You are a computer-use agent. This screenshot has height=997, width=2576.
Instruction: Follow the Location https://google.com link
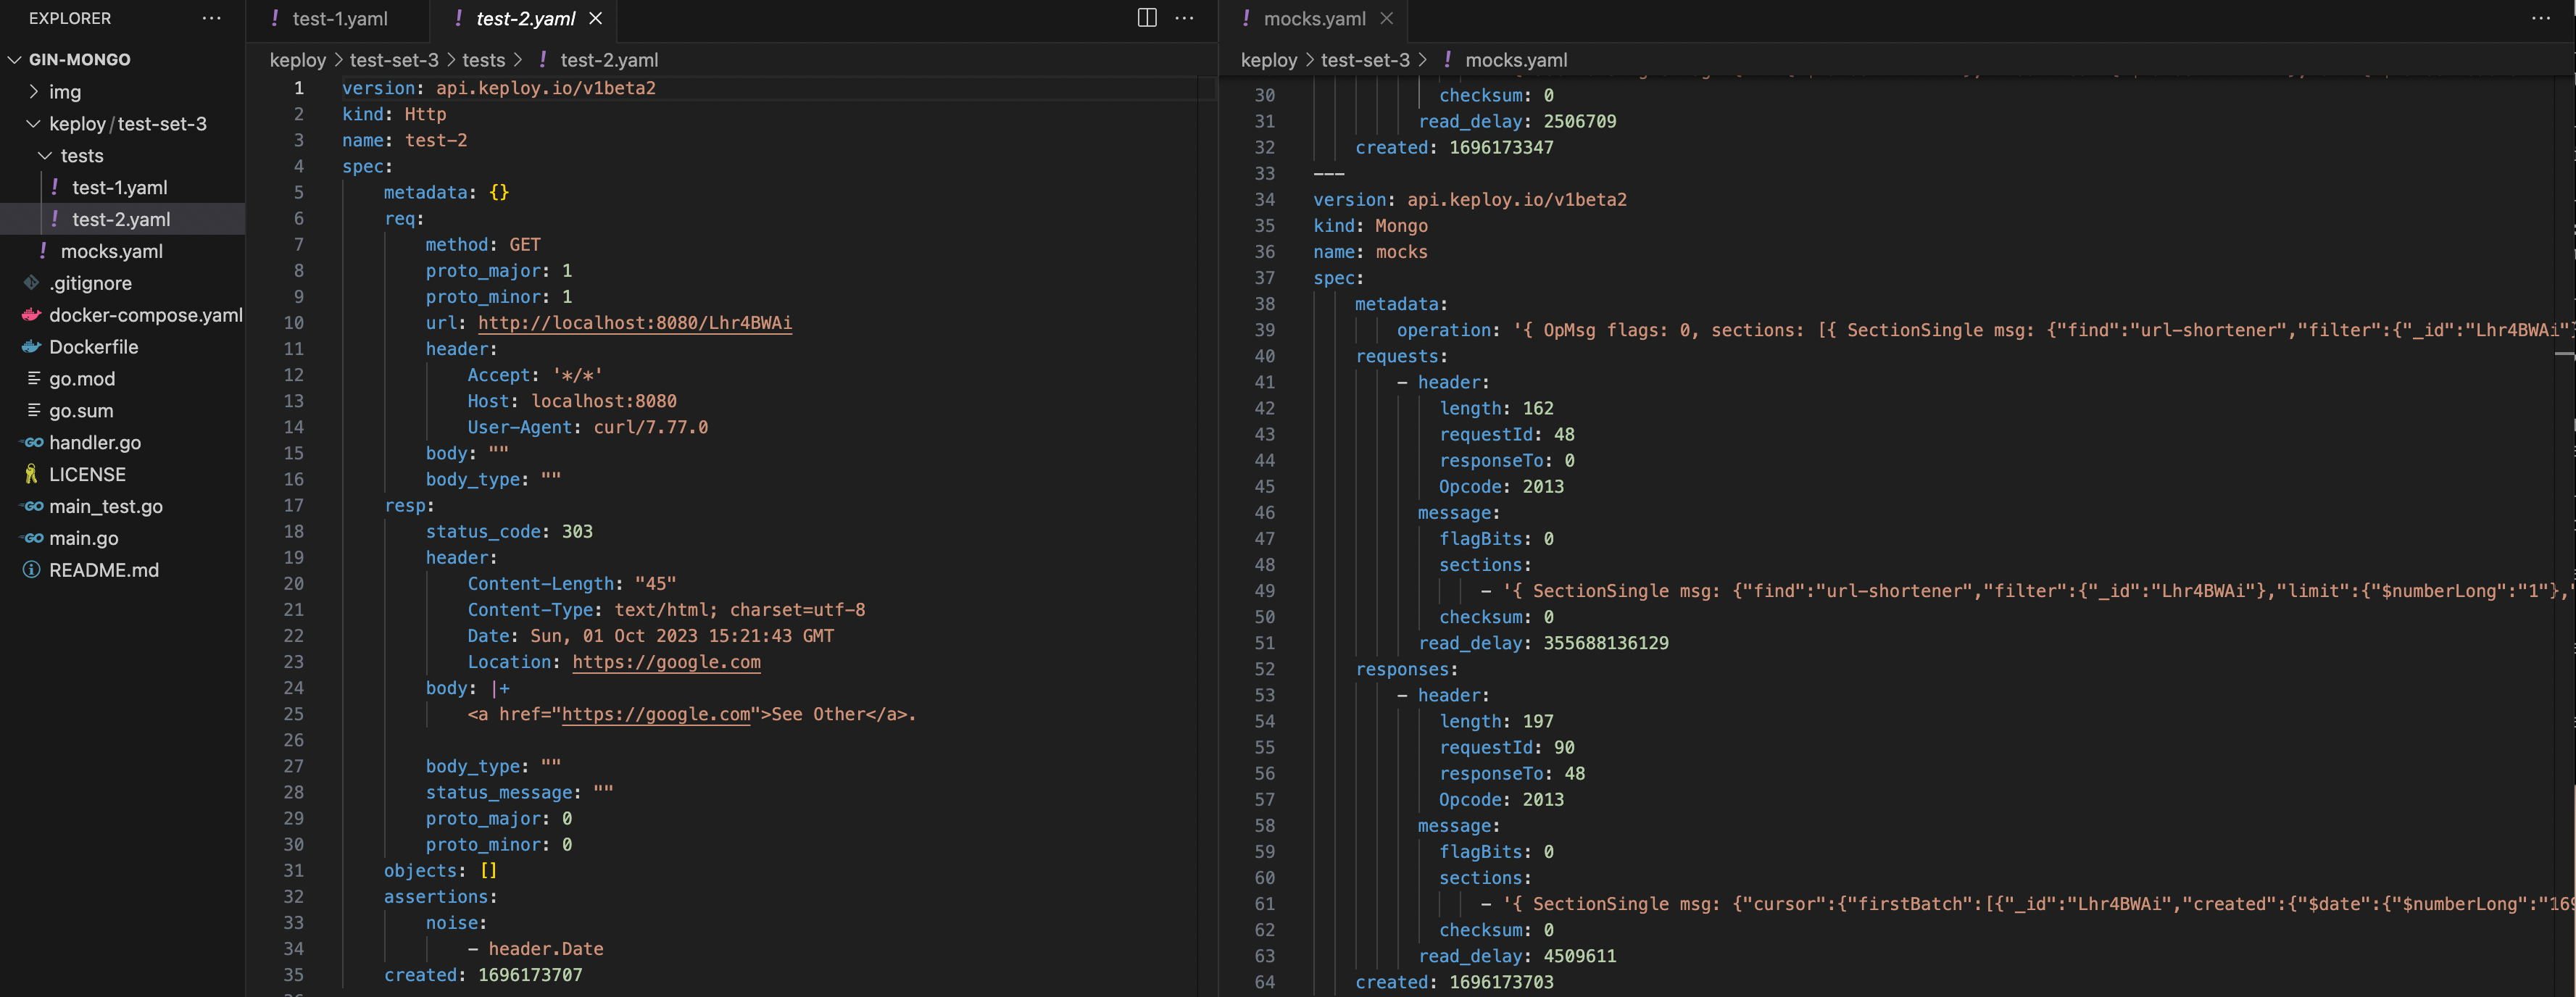click(x=666, y=662)
